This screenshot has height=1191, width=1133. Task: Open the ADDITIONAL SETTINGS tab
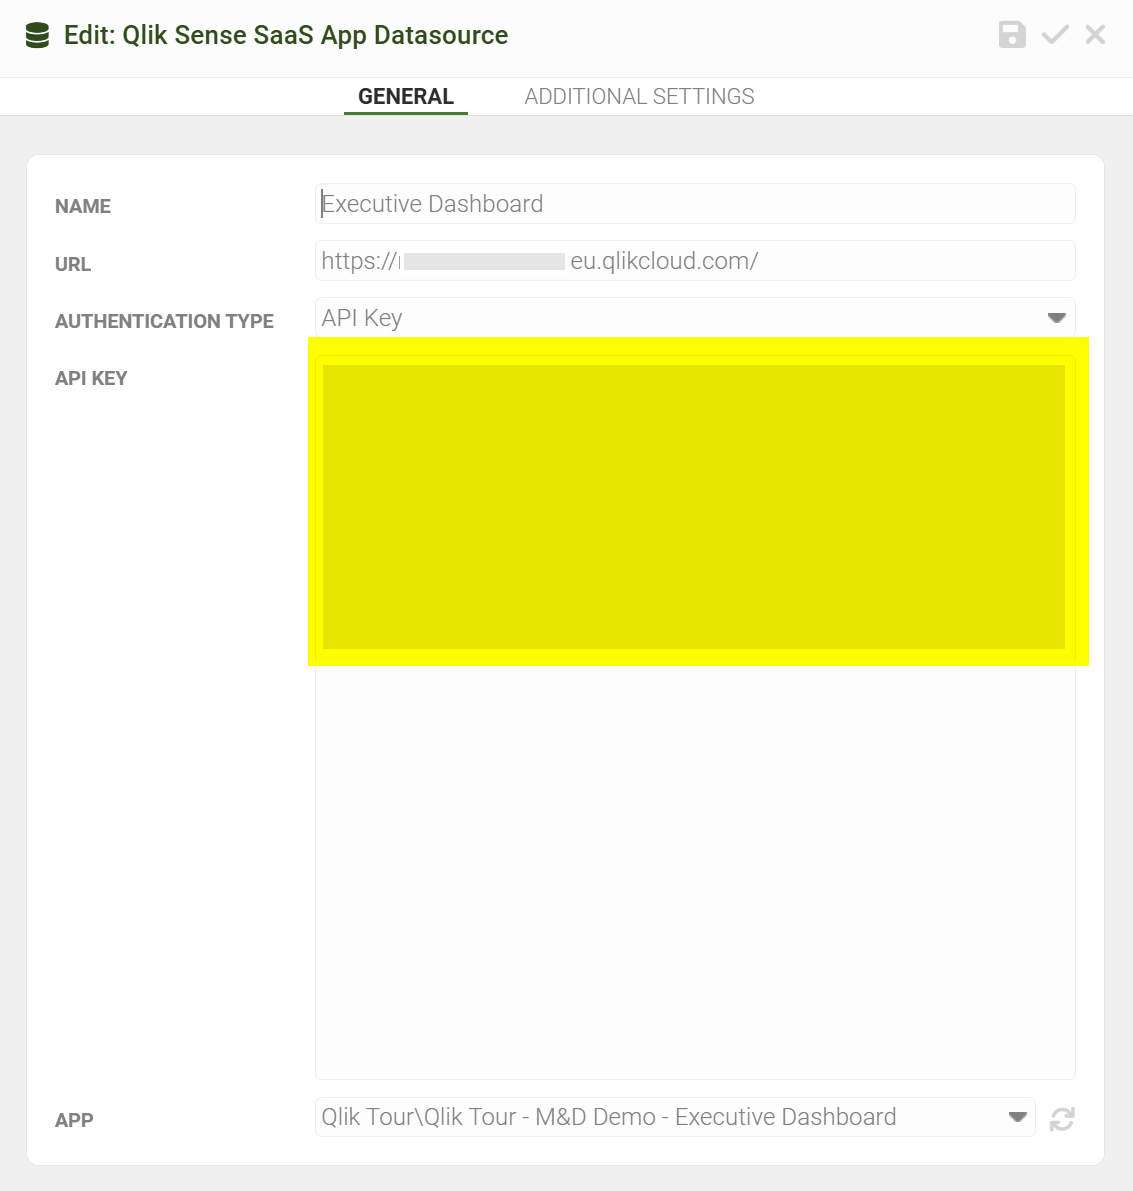(x=639, y=97)
